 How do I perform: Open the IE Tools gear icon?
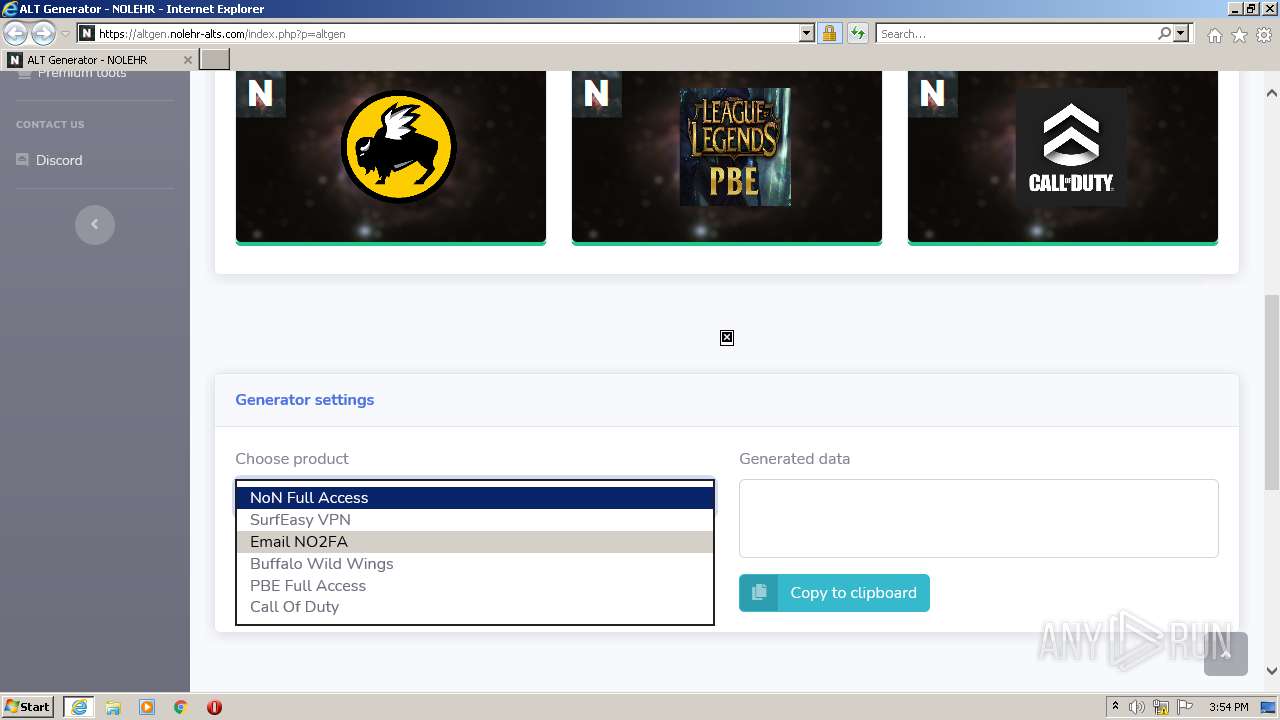click(x=1264, y=35)
